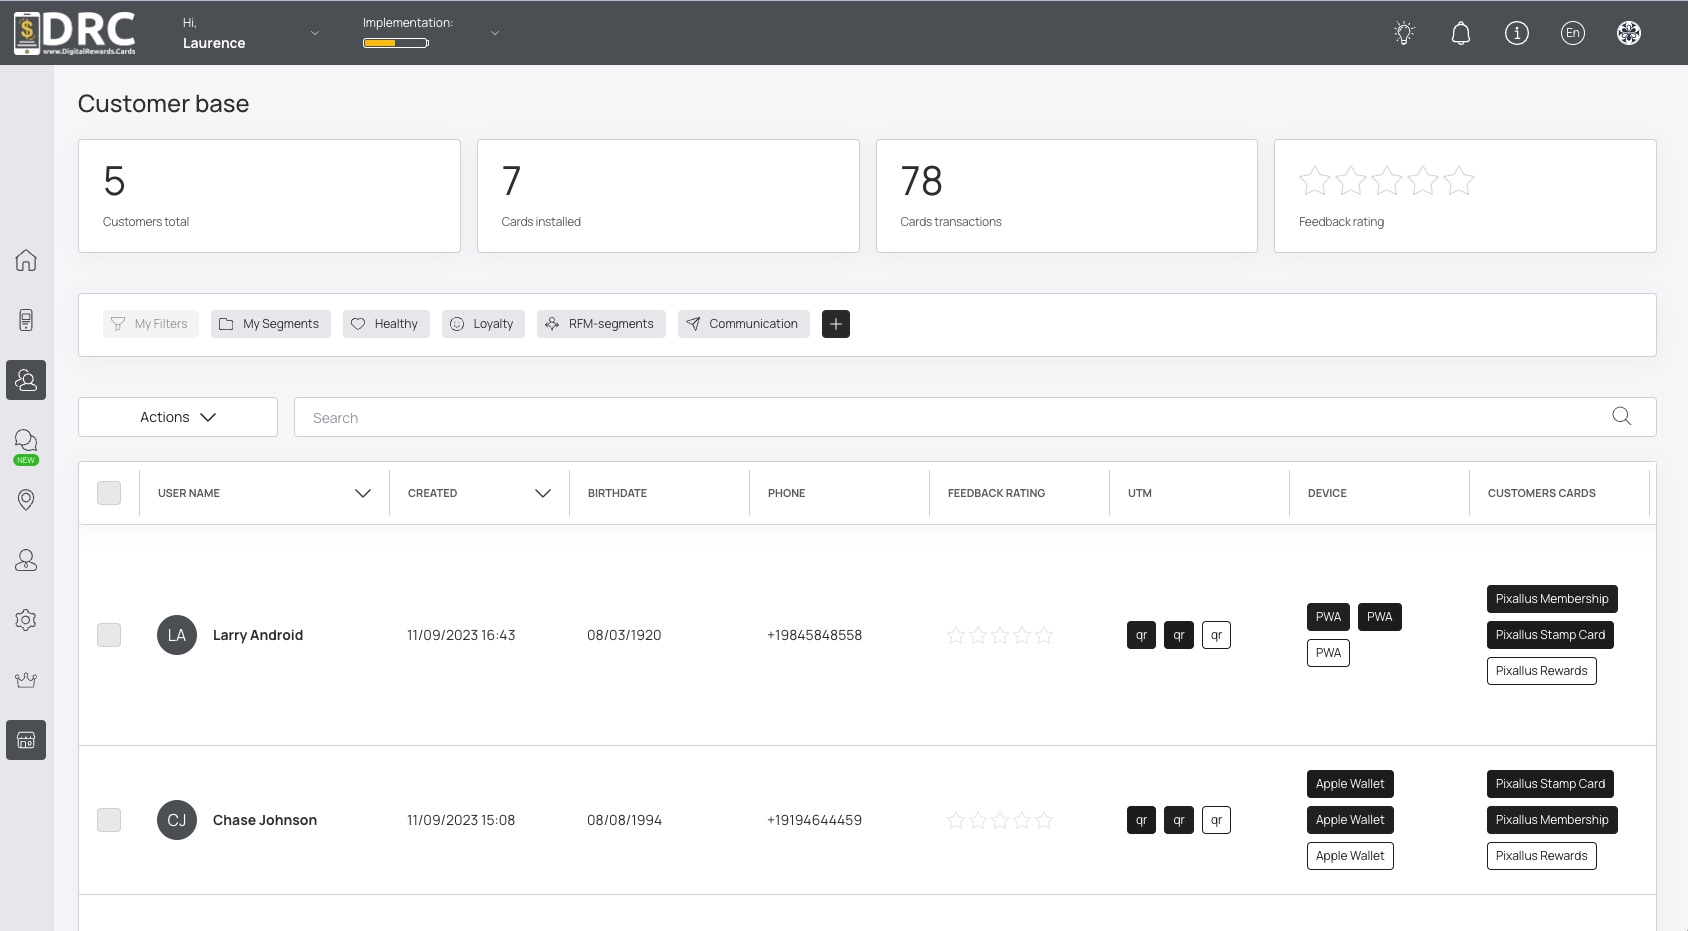
Task: Click Larry's Pixallus Stamp Card tag
Action: (1550, 635)
